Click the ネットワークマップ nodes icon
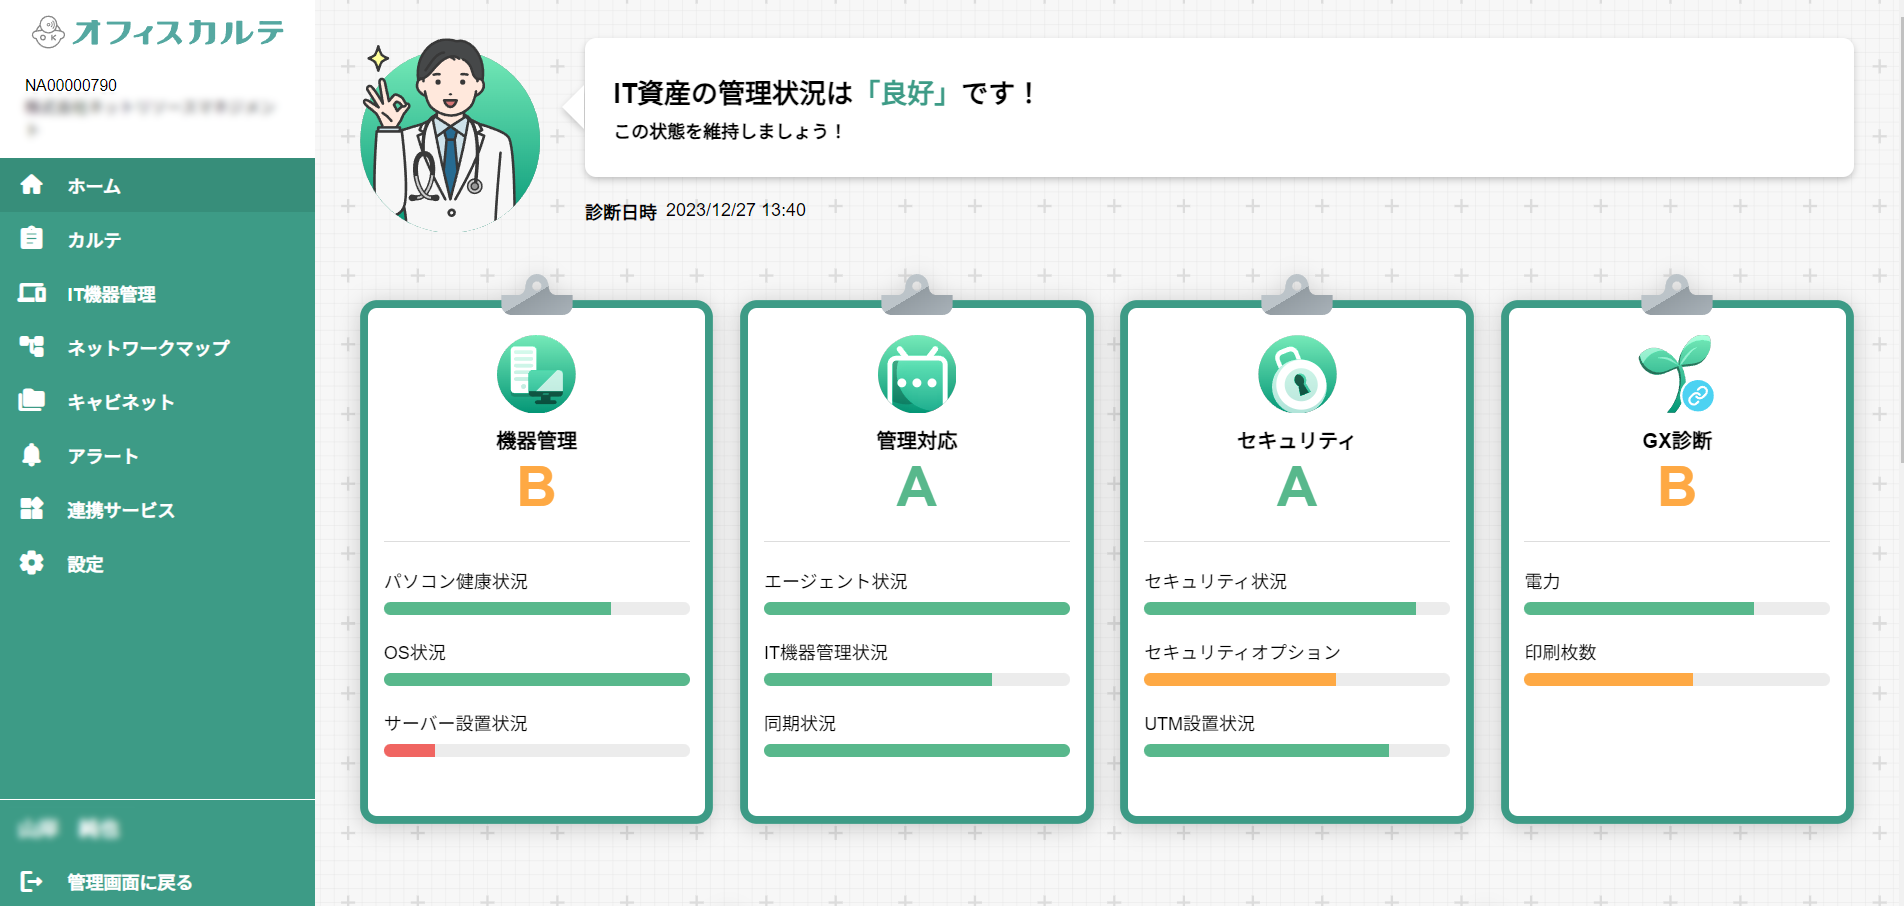The width and height of the screenshot is (1904, 906). (x=33, y=347)
